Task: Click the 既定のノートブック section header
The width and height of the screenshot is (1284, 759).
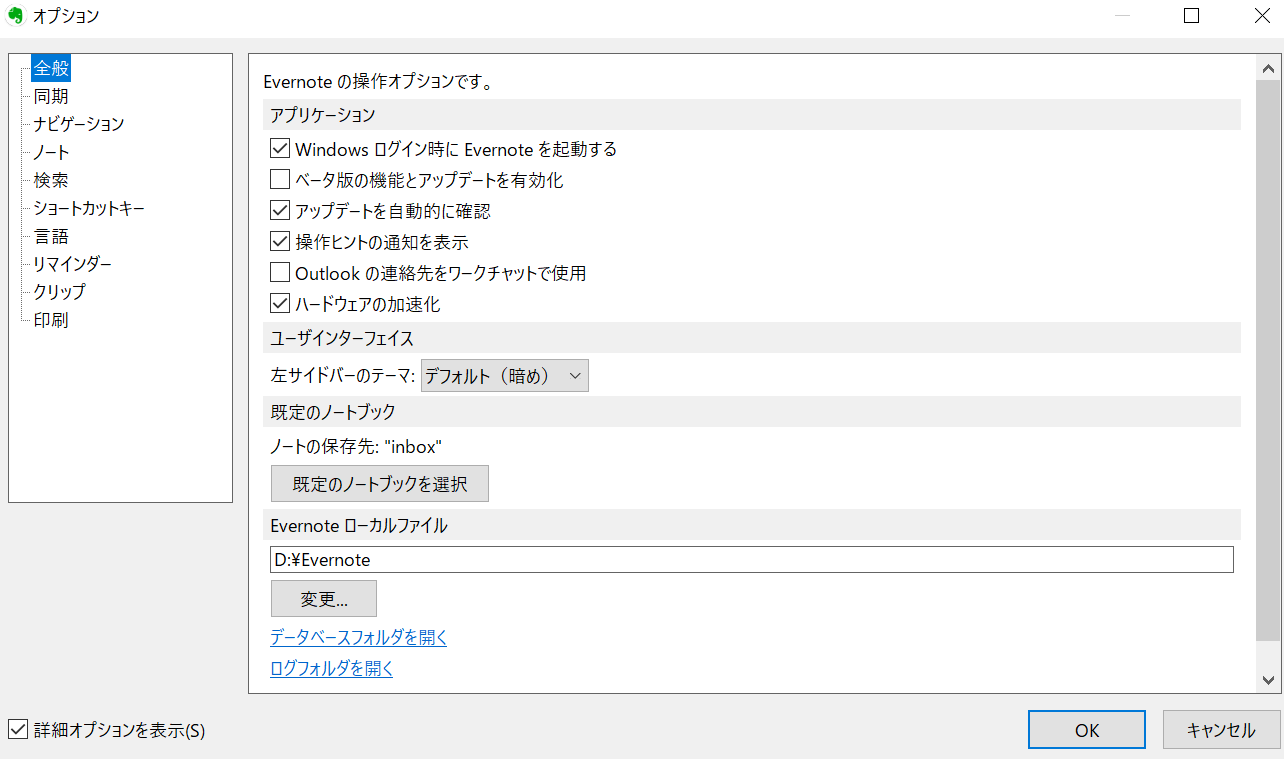Action: coord(752,411)
